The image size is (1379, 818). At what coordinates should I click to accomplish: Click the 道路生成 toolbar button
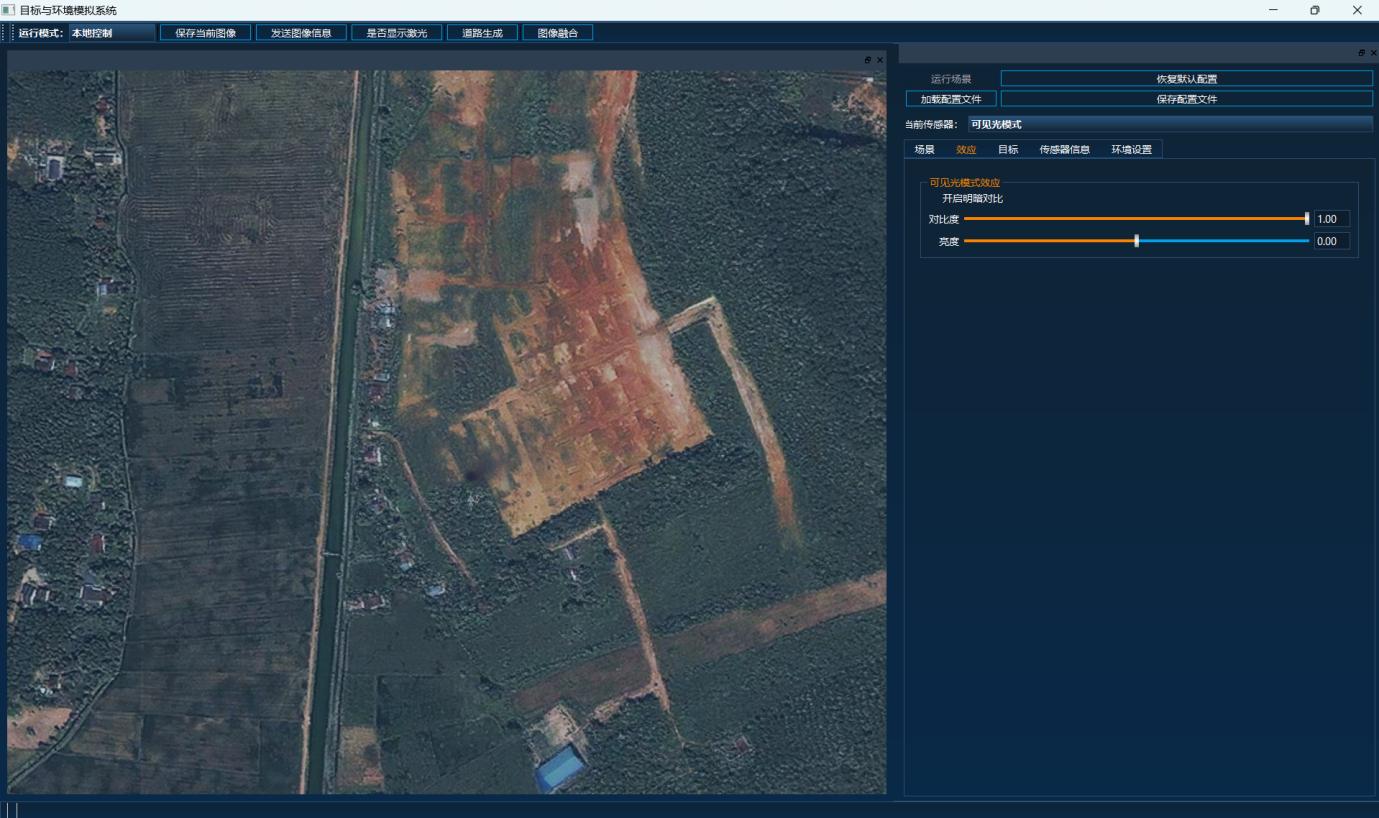[x=482, y=33]
